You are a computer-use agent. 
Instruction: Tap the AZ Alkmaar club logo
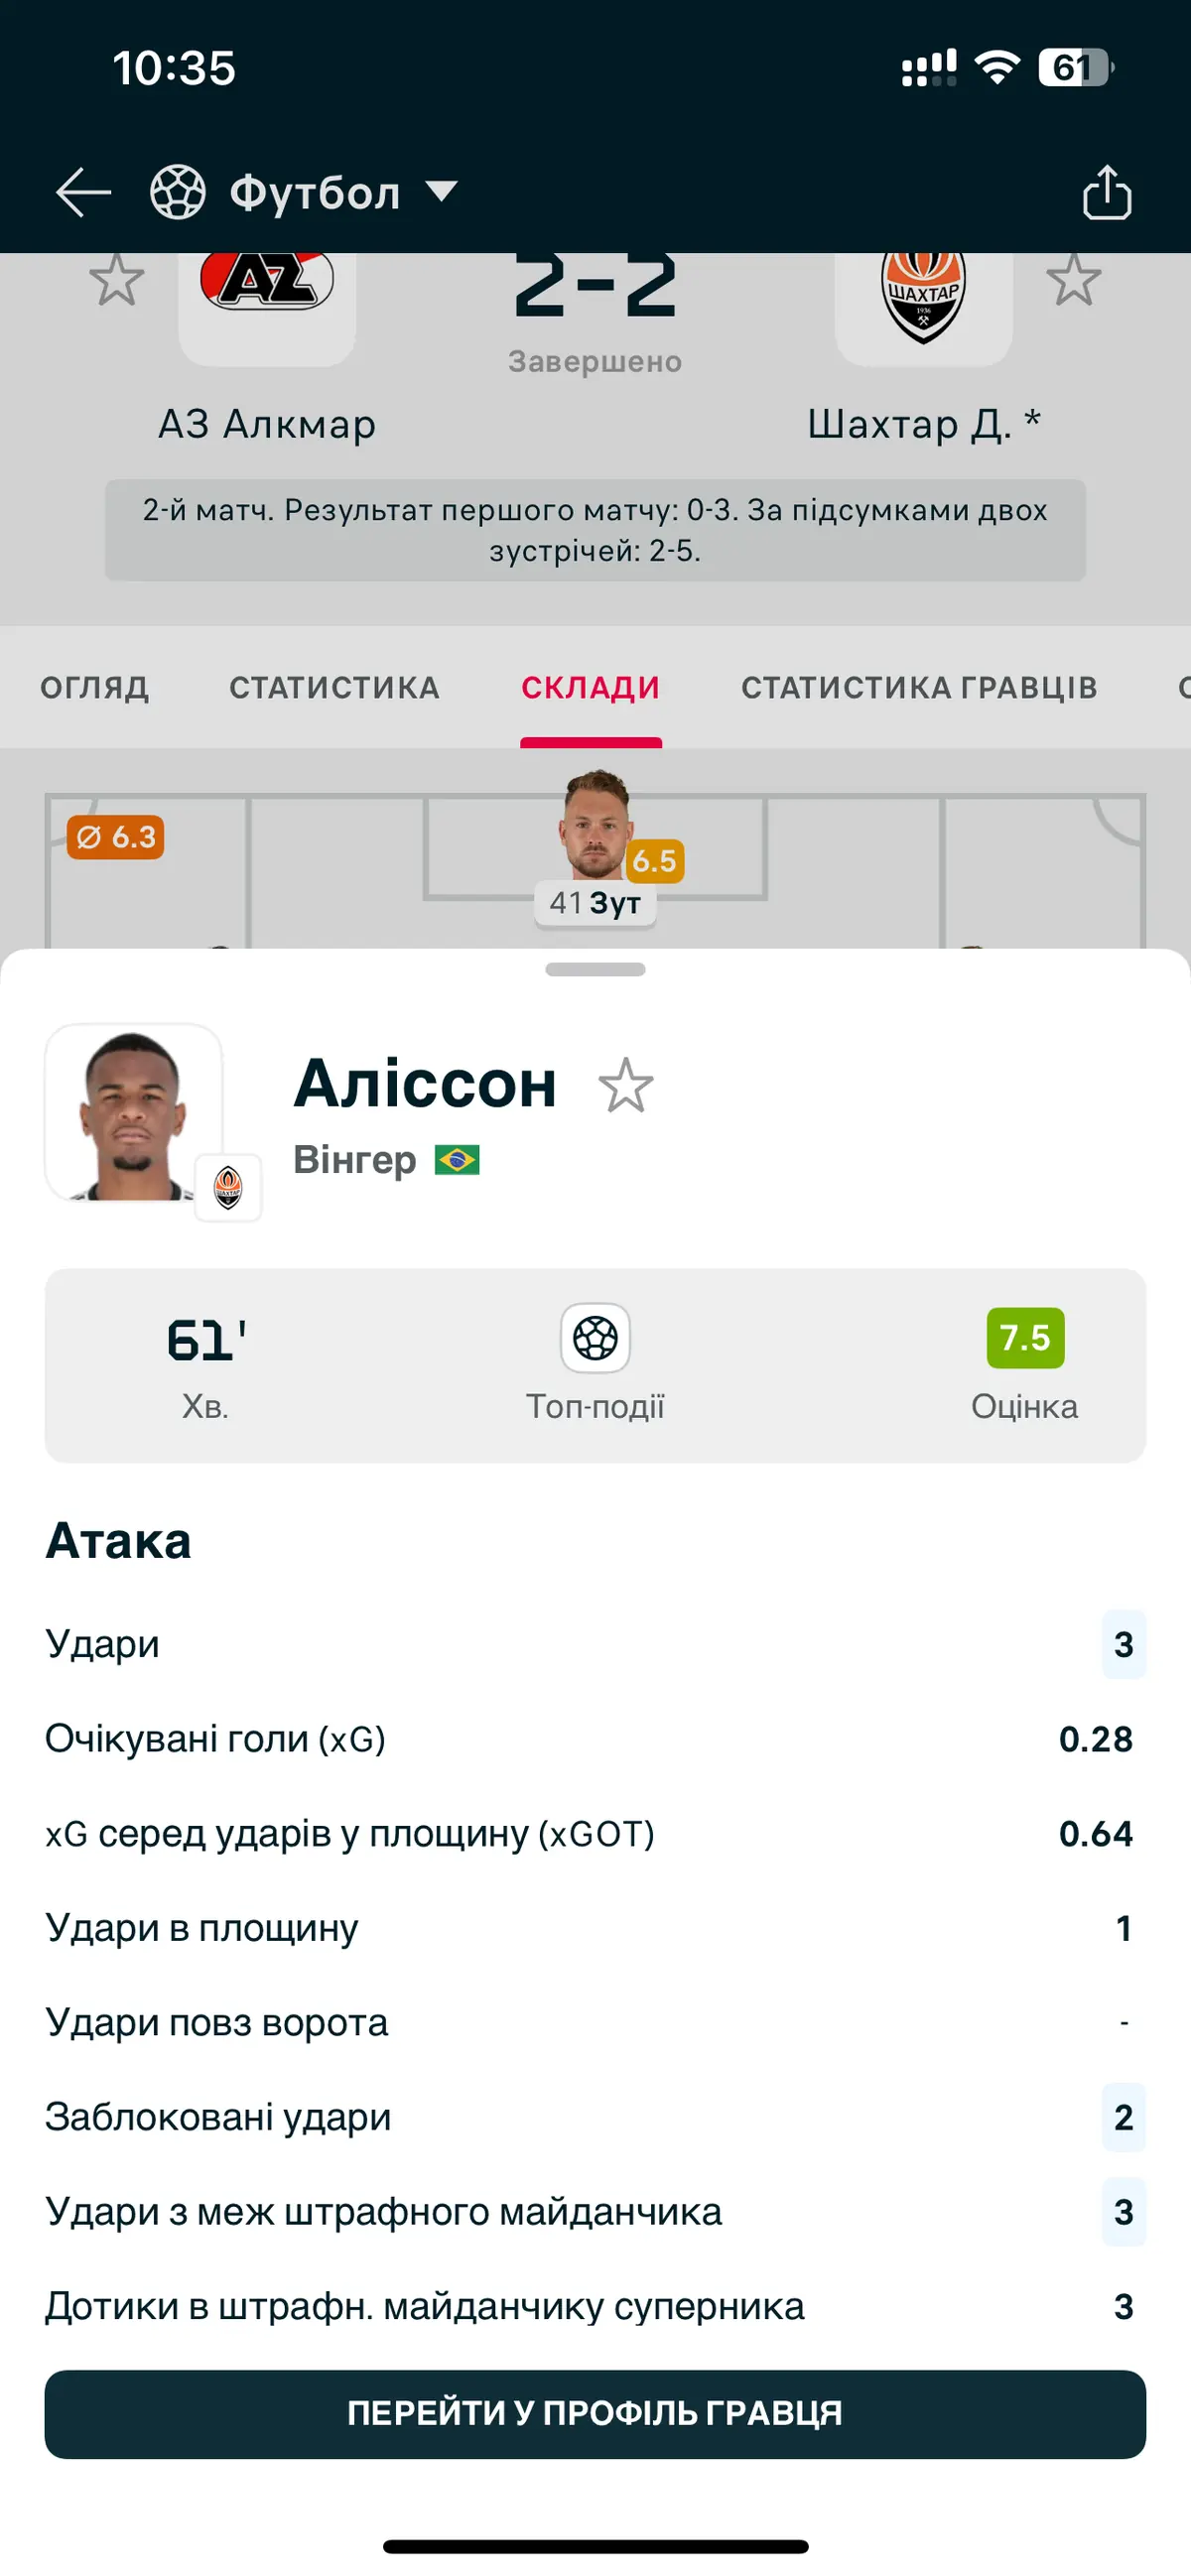267,285
